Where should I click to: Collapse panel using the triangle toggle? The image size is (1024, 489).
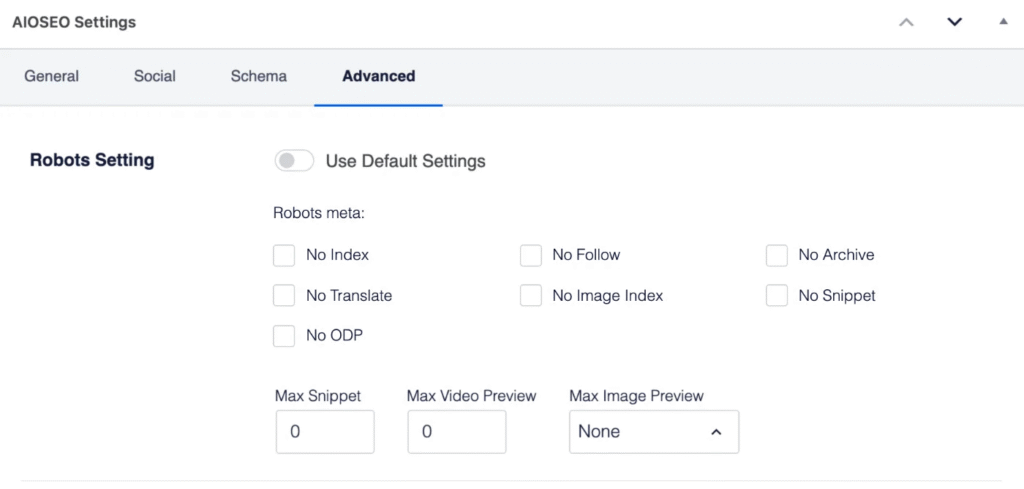(x=1003, y=21)
